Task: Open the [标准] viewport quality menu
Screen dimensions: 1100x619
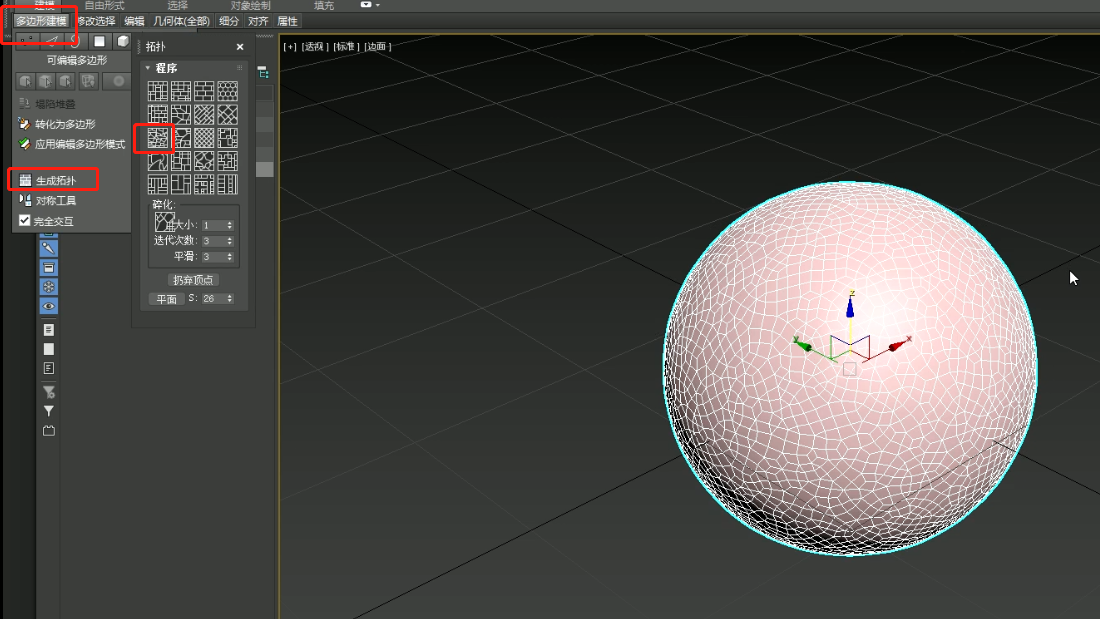Action: coord(346,46)
